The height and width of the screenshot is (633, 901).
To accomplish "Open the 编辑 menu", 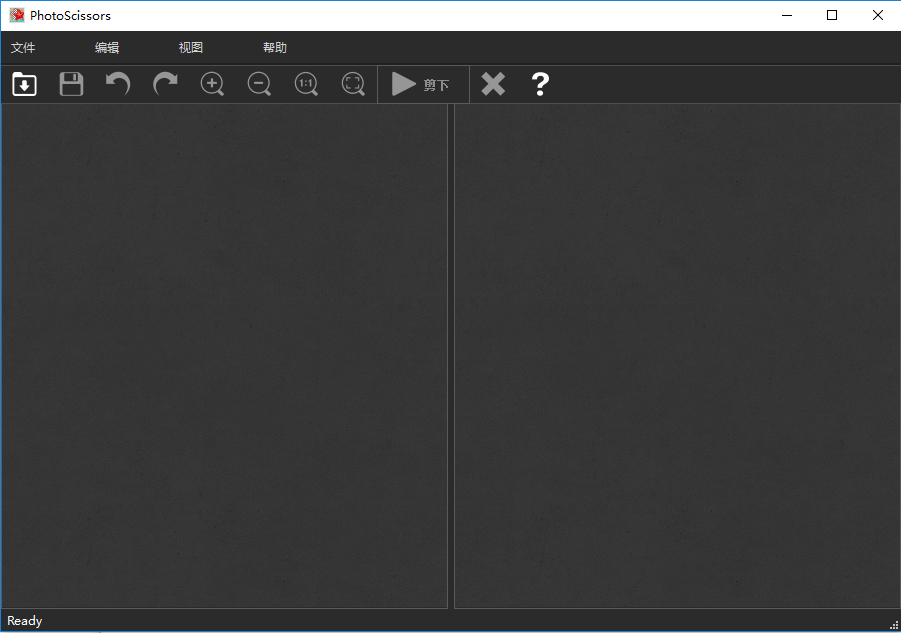I will tap(105, 47).
